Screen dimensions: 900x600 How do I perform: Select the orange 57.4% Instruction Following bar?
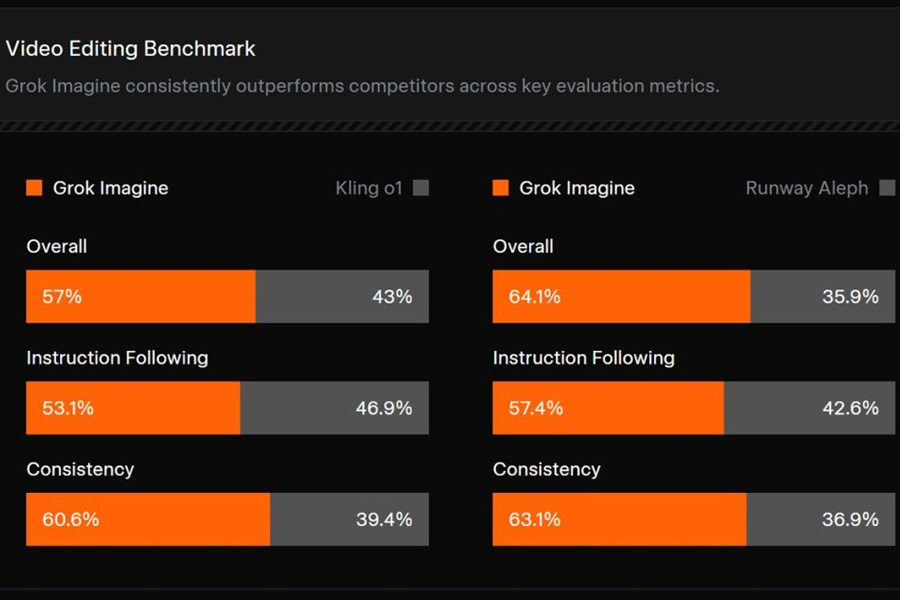[608, 408]
